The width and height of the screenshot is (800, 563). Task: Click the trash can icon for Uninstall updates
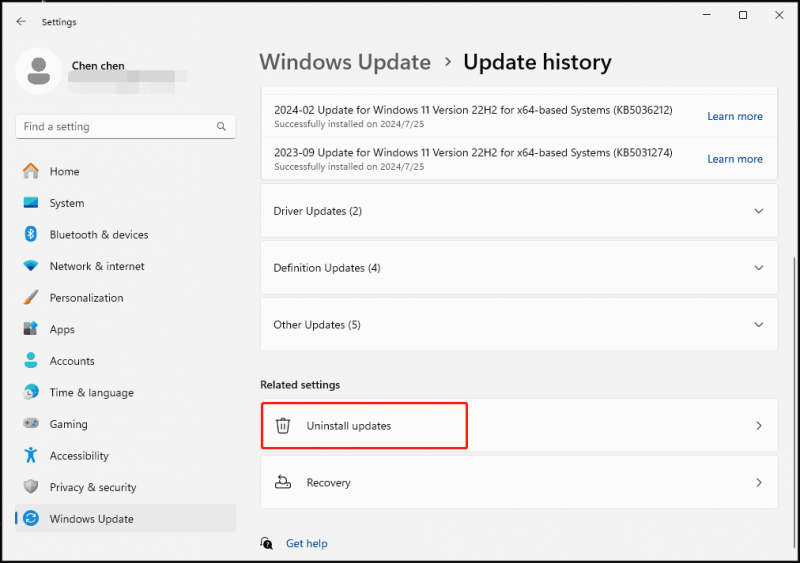tap(283, 425)
